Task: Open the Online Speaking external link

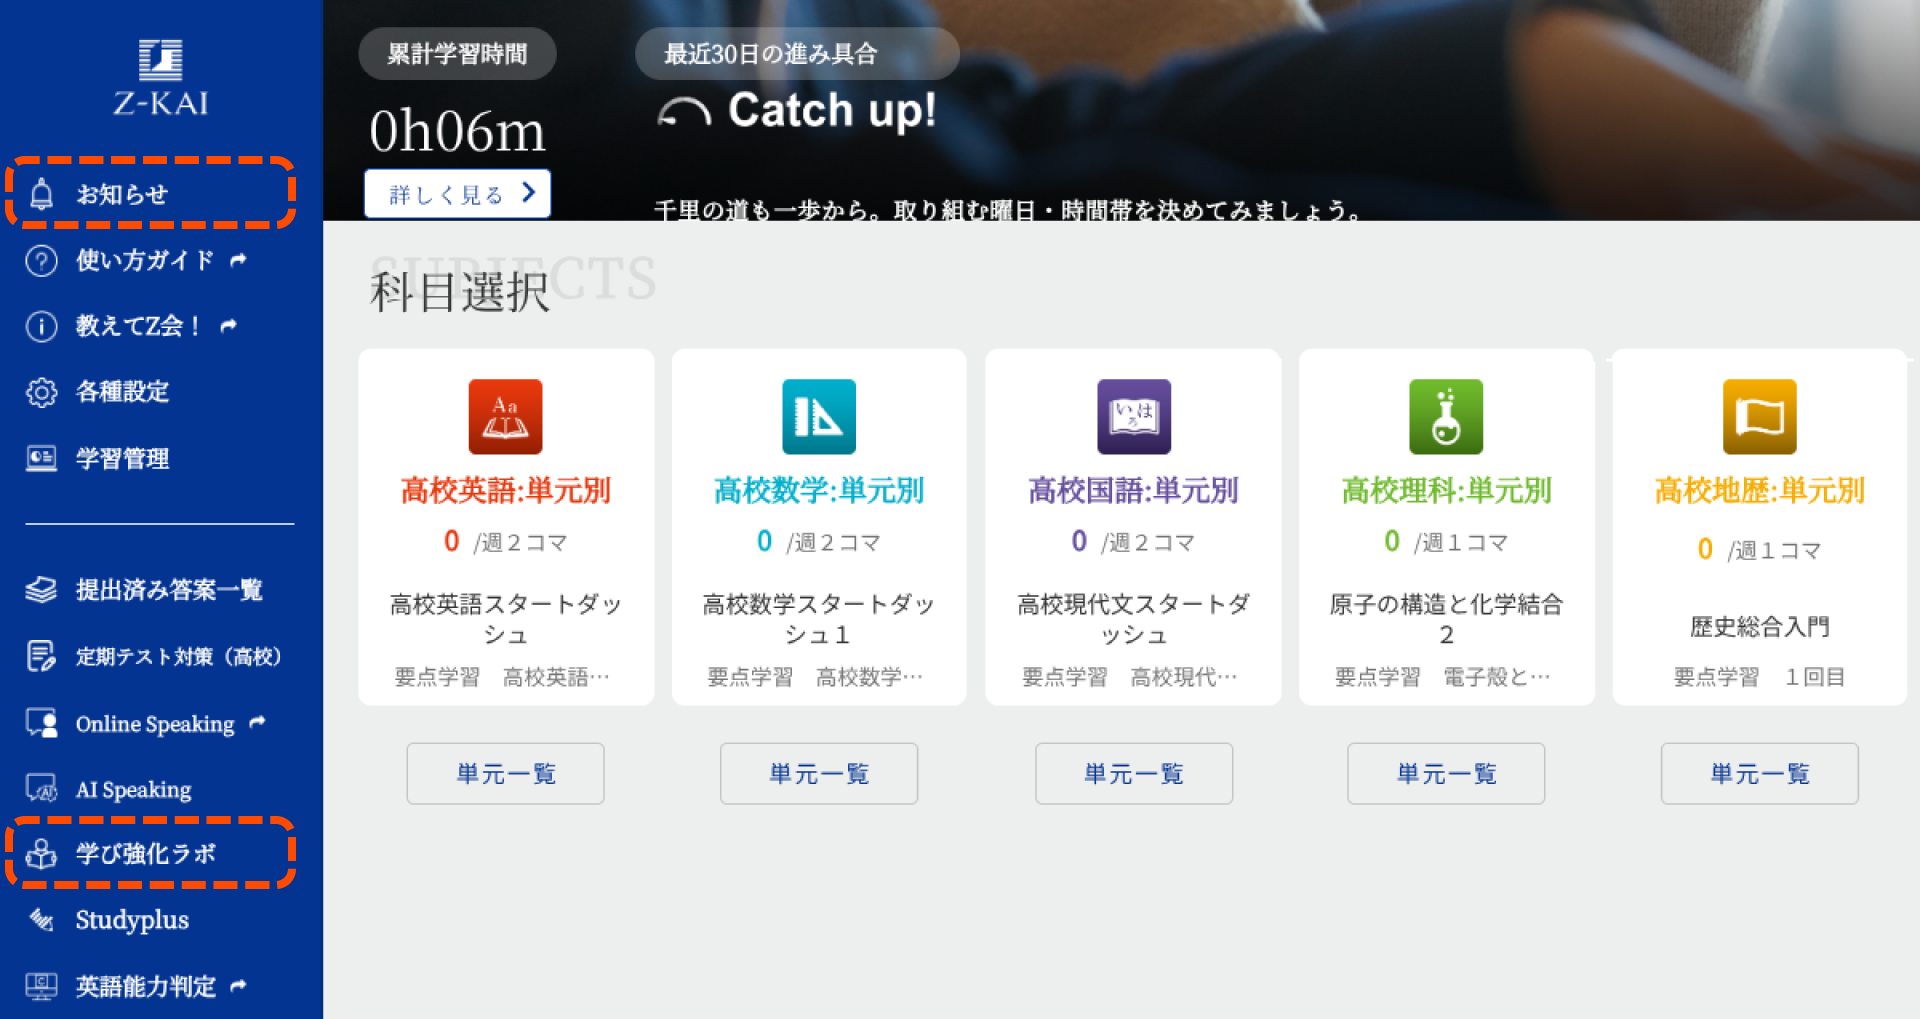Action: (x=155, y=724)
